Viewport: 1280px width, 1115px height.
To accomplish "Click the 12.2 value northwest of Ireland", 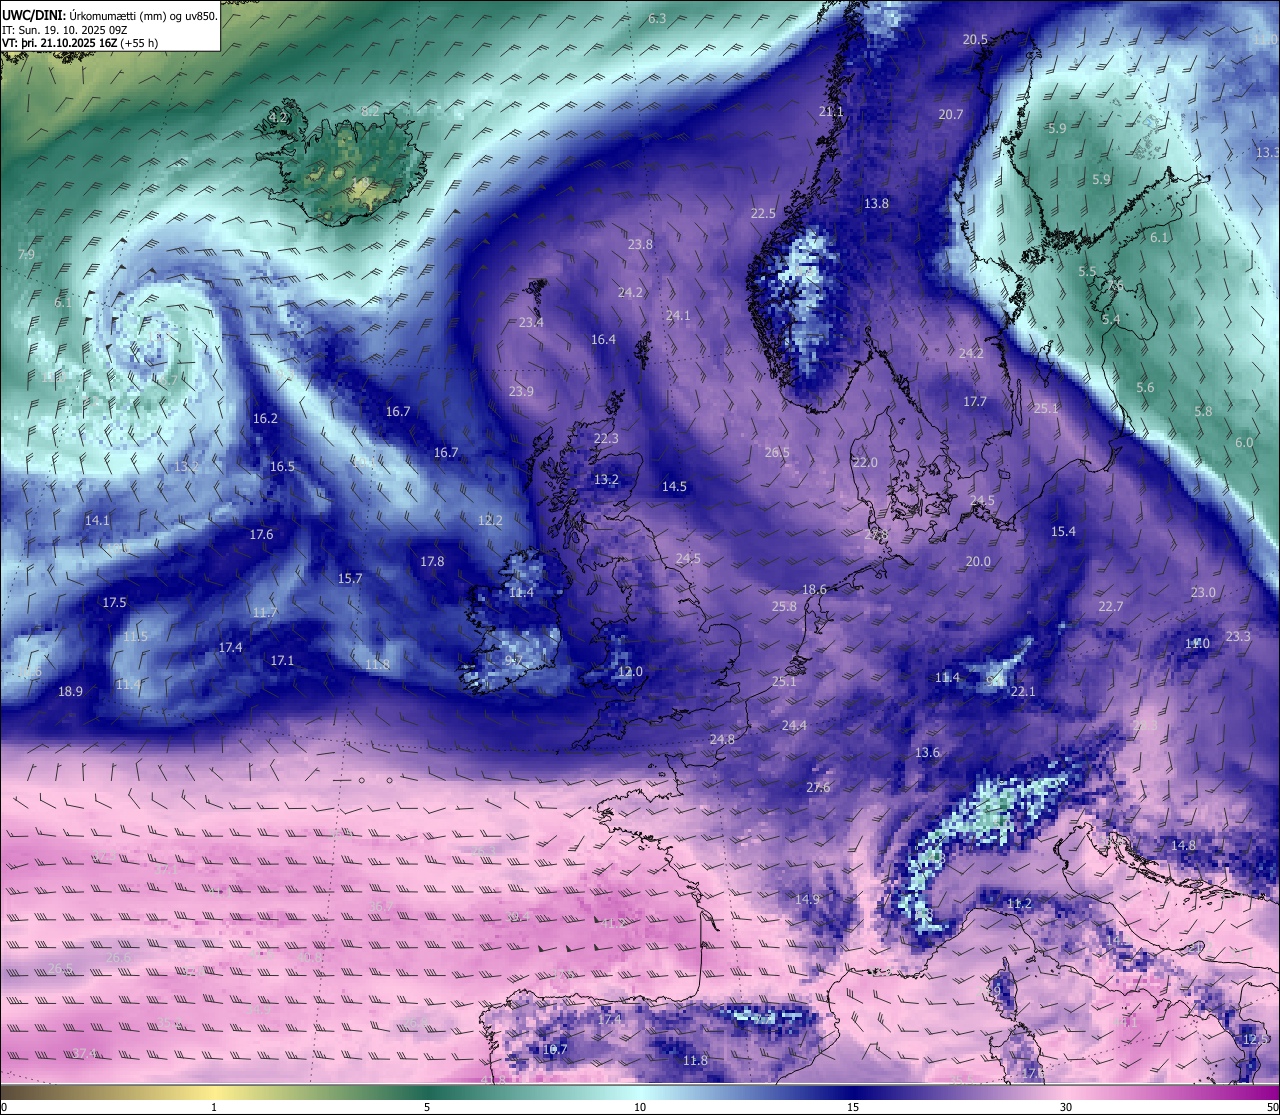I will point(490,520).
